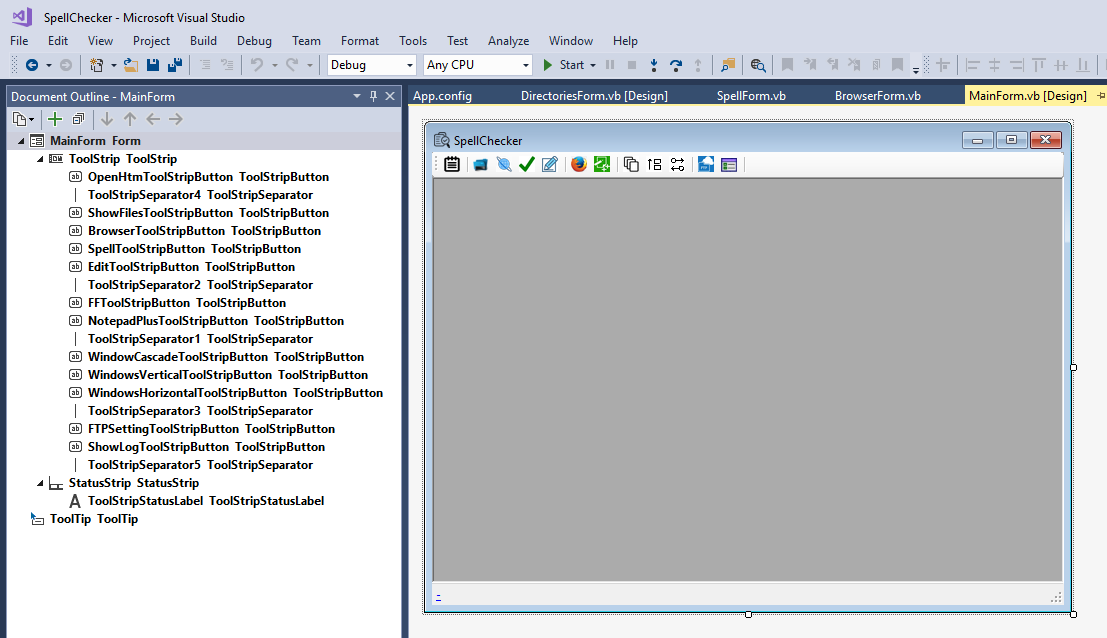Screen dimensions: 1107x638
Task: Click the green Notepad++ toolstrip icon
Action: 602,164
